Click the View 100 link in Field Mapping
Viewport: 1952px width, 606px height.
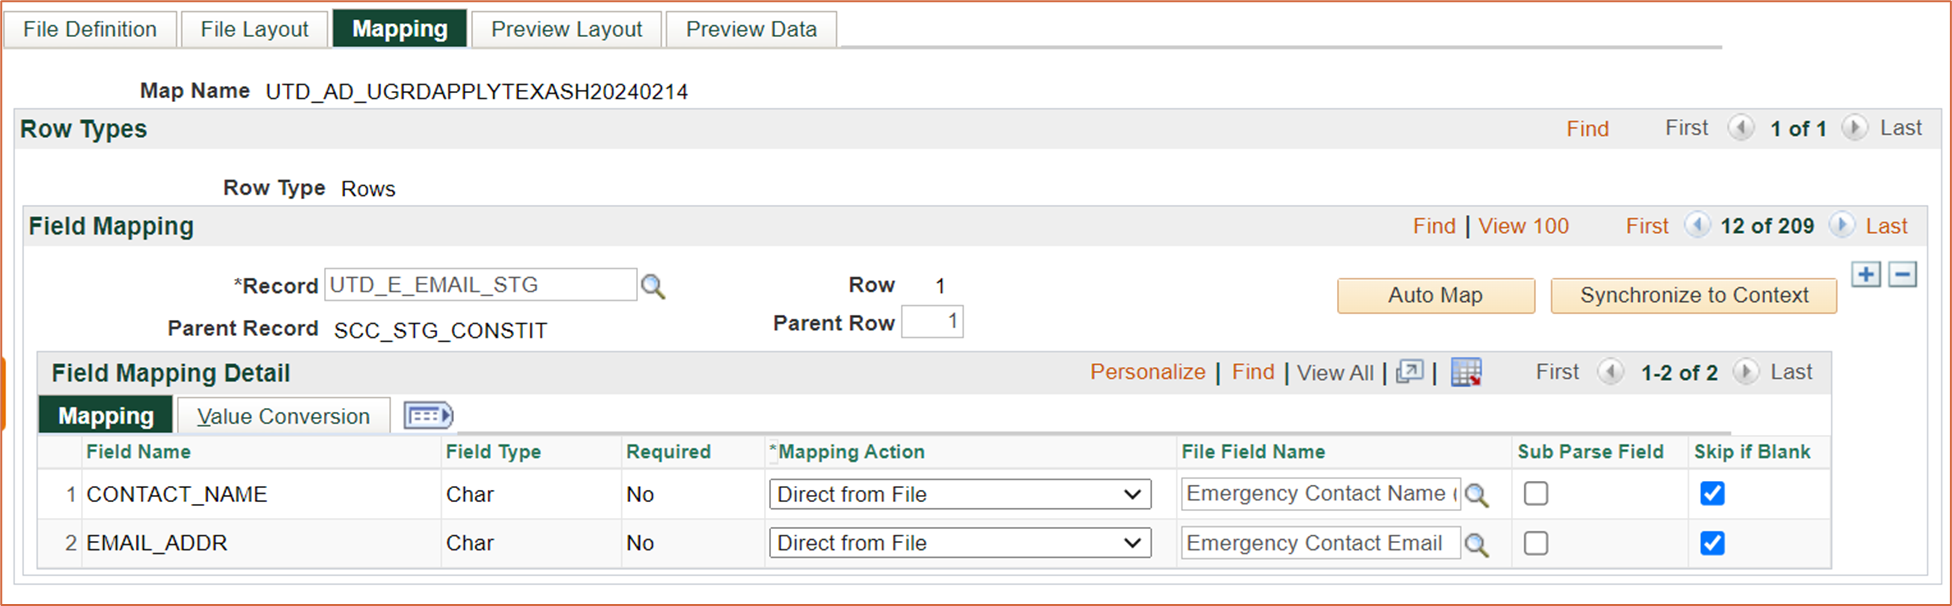(1523, 226)
